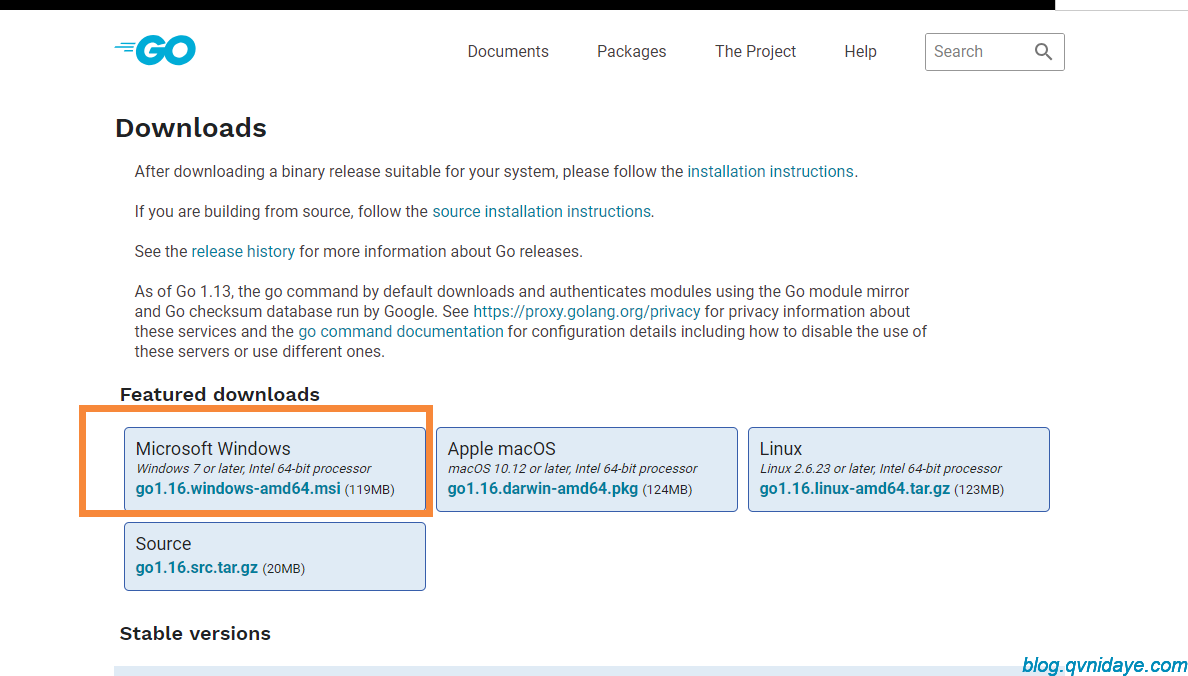Open the Documents menu
The height and width of the screenshot is (676, 1188).
coord(508,52)
